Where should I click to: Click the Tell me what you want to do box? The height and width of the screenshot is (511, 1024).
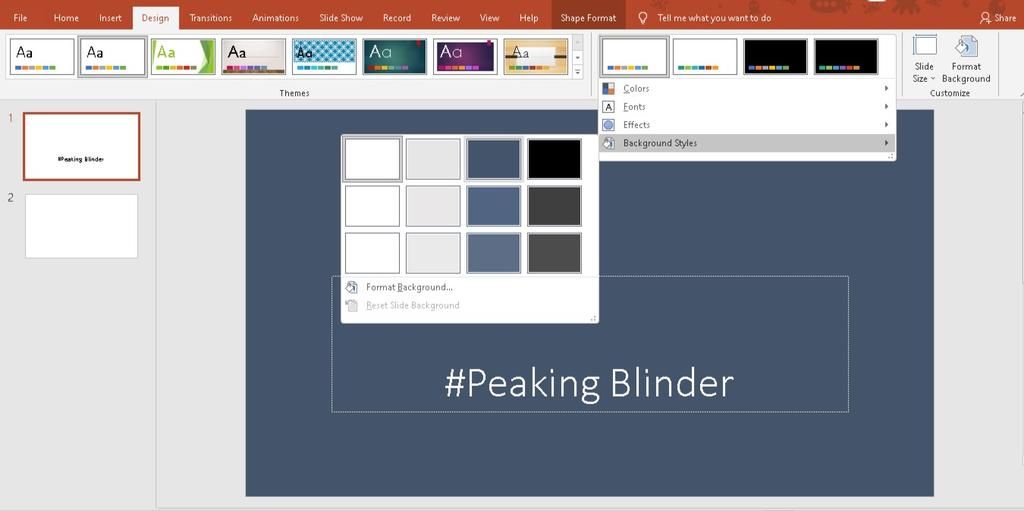(714, 18)
